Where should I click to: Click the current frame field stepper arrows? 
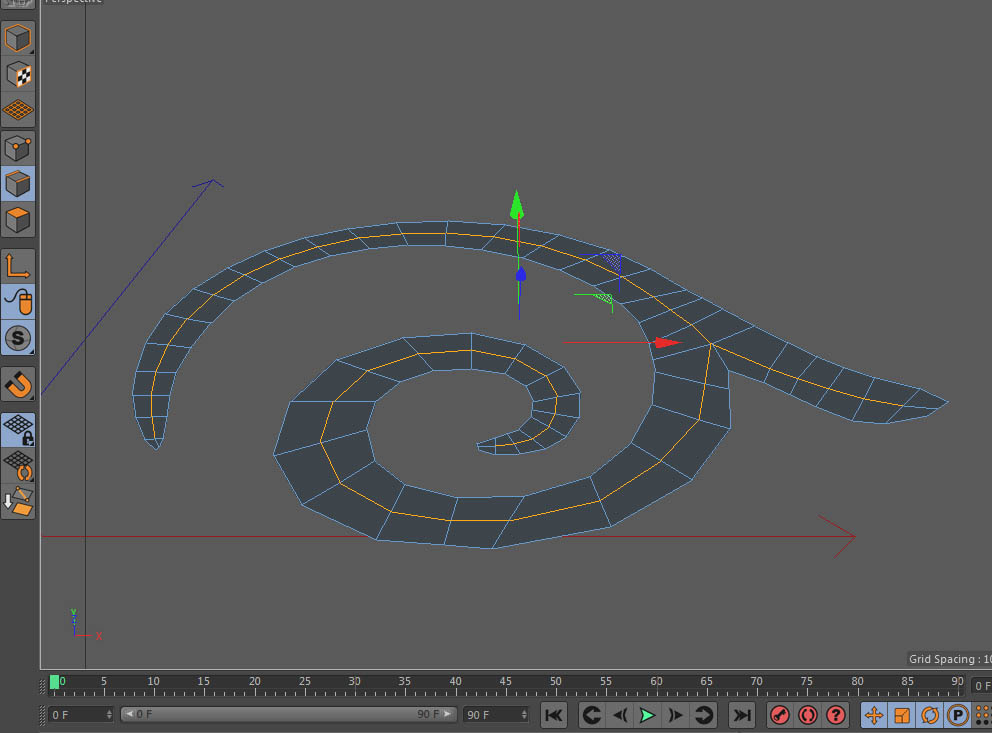click(109, 715)
